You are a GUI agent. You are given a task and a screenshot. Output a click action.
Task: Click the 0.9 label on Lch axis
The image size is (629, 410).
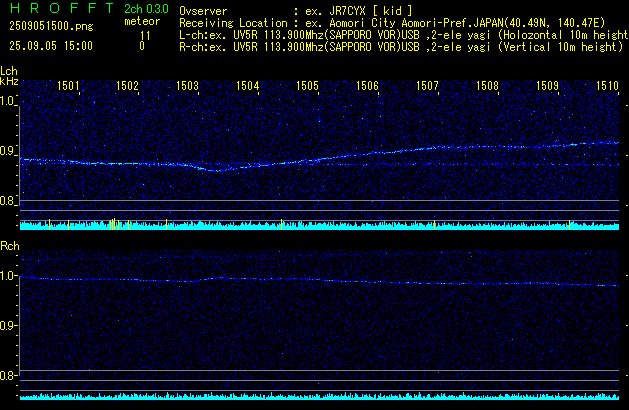tap(7, 151)
